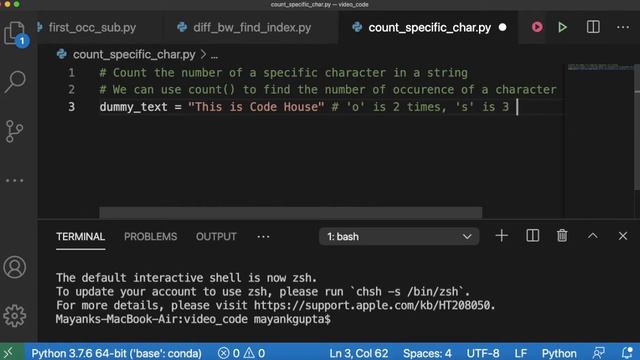Click the dummy_text variable on line 3

click(x=133, y=107)
